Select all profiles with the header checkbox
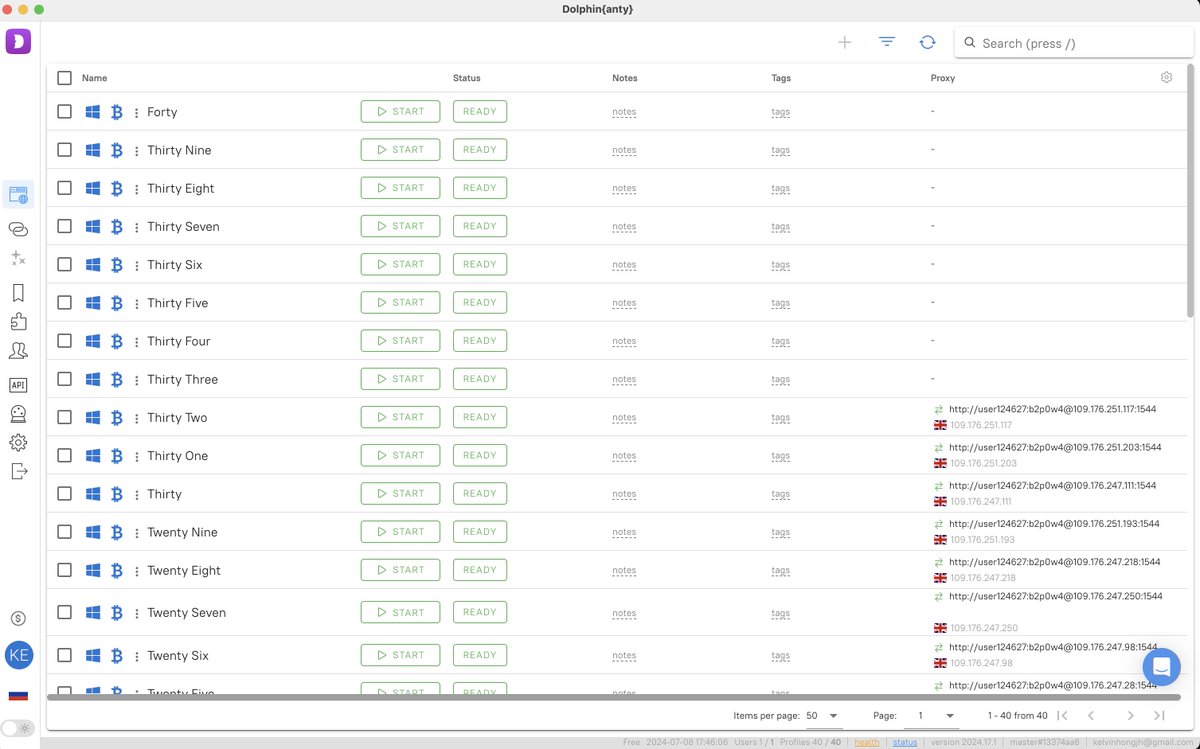Image resolution: width=1200 pixels, height=749 pixels. [64, 77]
